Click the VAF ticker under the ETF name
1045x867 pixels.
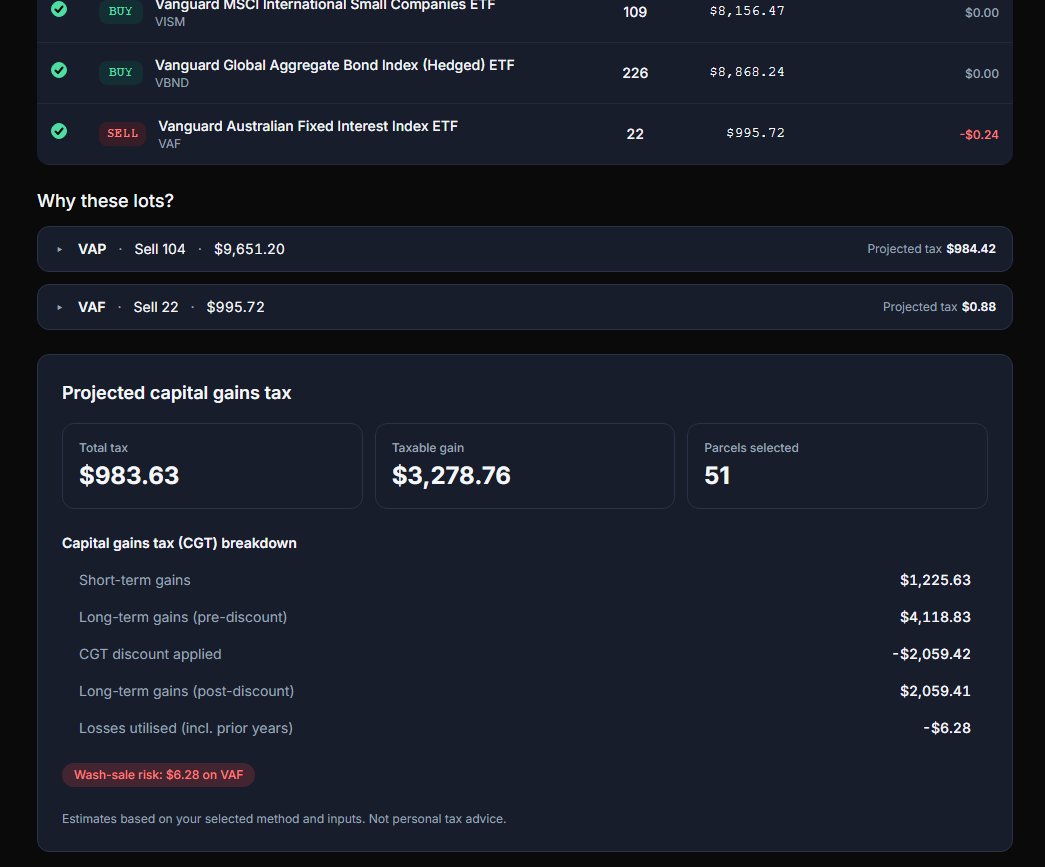point(169,144)
